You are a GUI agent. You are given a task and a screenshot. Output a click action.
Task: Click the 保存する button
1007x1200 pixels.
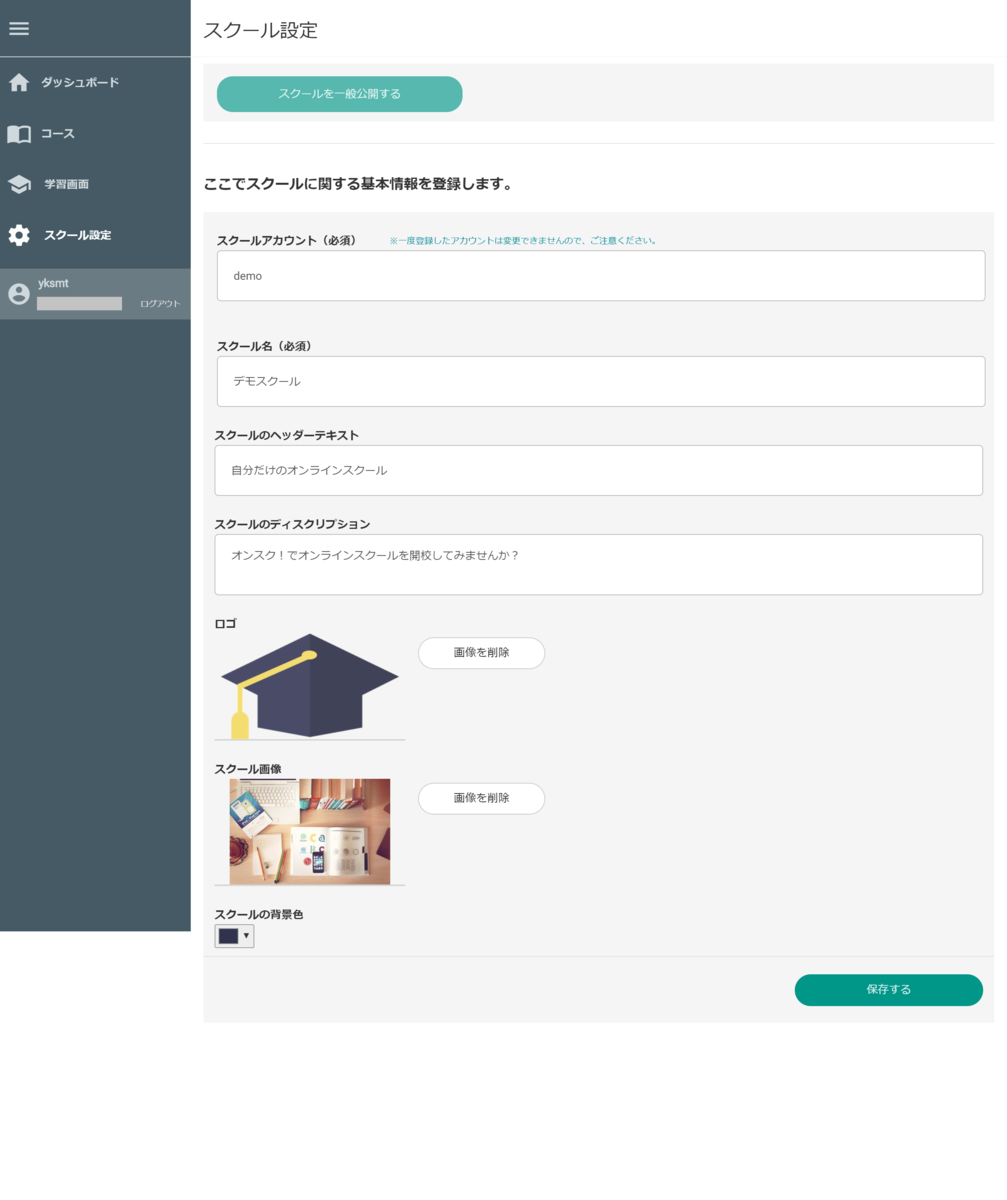click(x=888, y=990)
